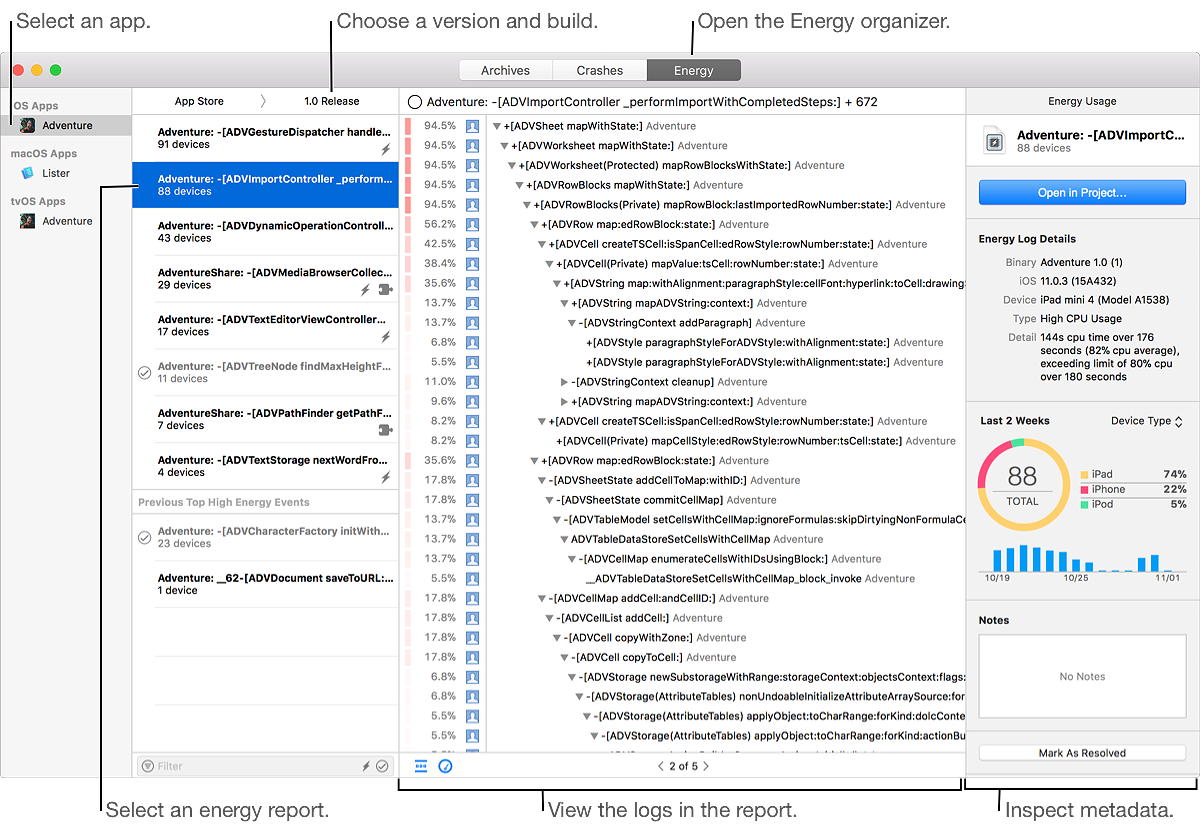Click person icon beside -[ADVSheetState commitCellMap]
Viewport: 1202px width, 826px height.
point(473,500)
